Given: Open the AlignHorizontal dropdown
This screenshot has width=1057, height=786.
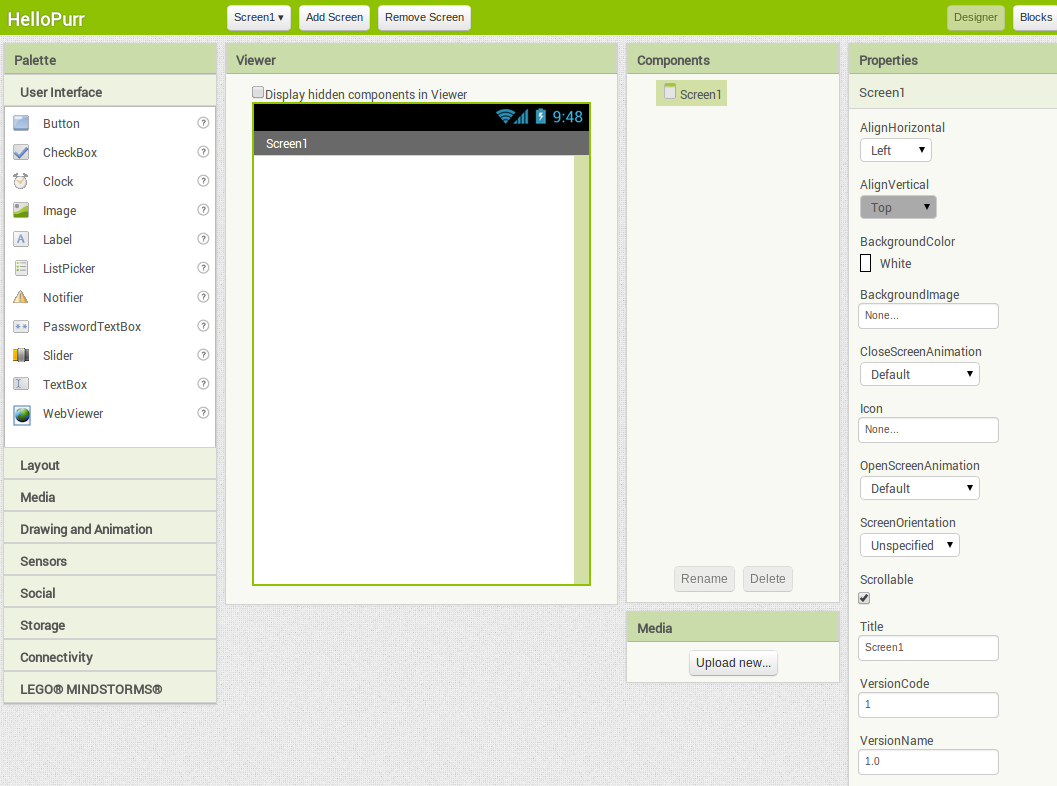Looking at the screenshot, I should [895, 150].
